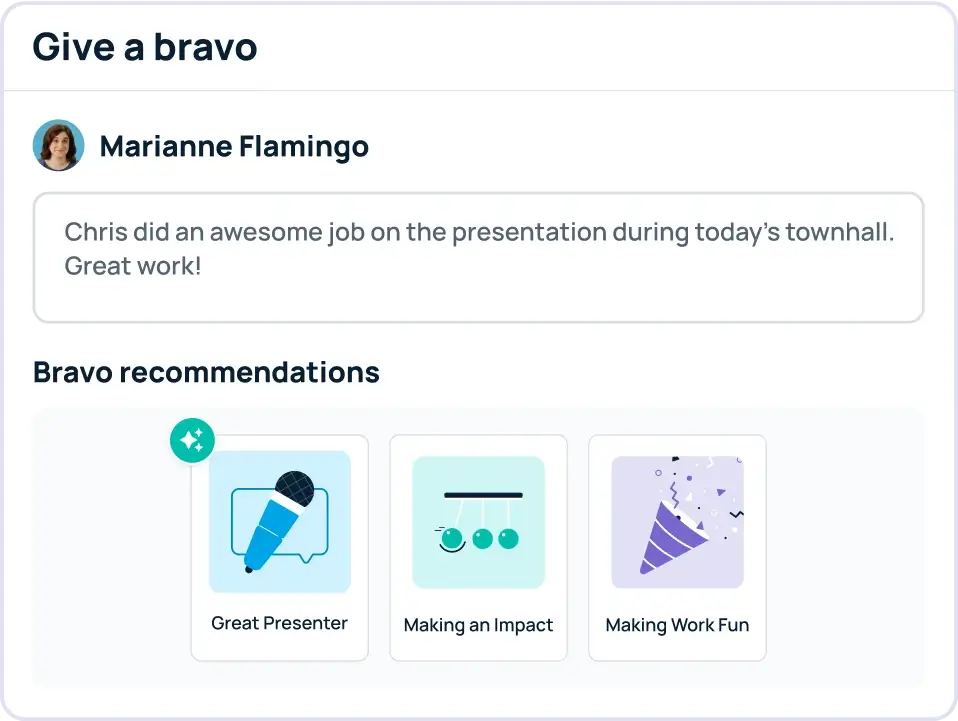
Task: Click the name "Marianne Flamingo"
Action: [234, 147]
